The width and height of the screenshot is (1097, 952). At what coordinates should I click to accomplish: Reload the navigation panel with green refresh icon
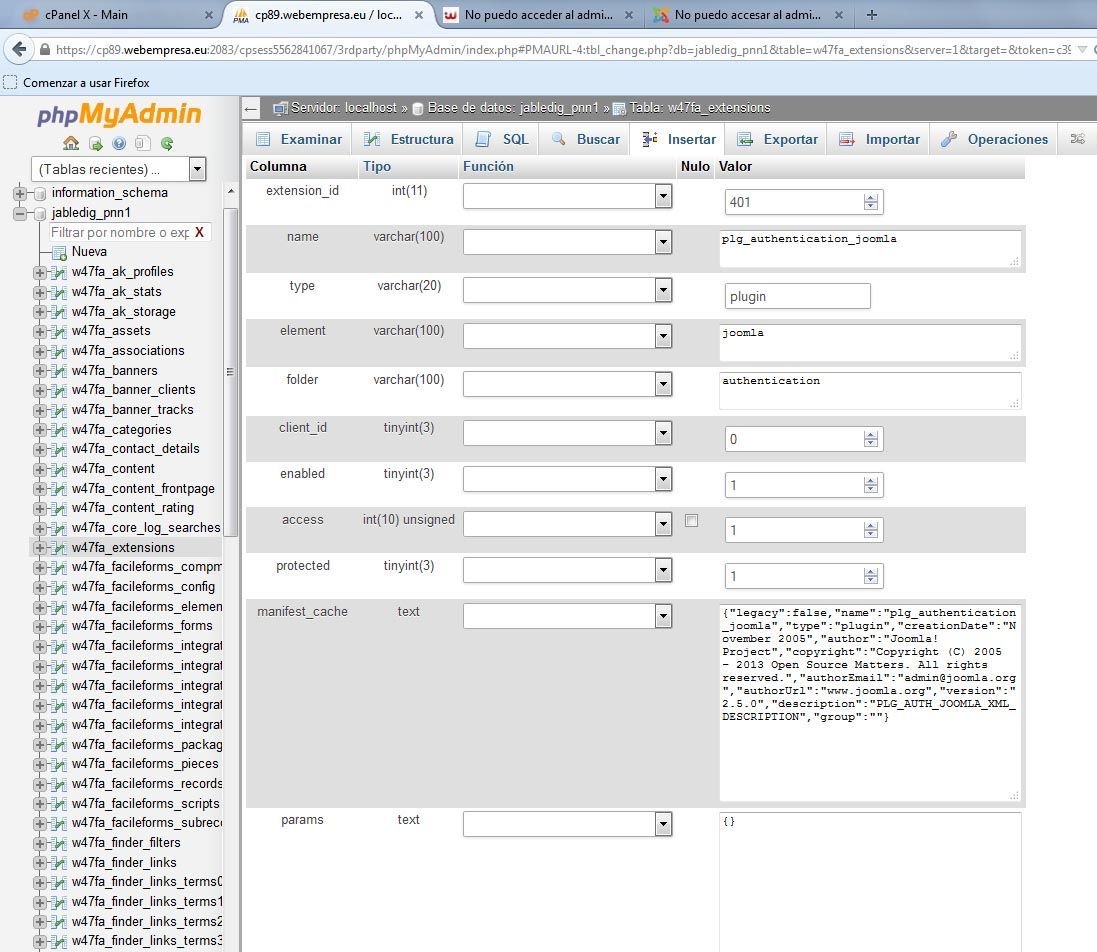[167, 144]
